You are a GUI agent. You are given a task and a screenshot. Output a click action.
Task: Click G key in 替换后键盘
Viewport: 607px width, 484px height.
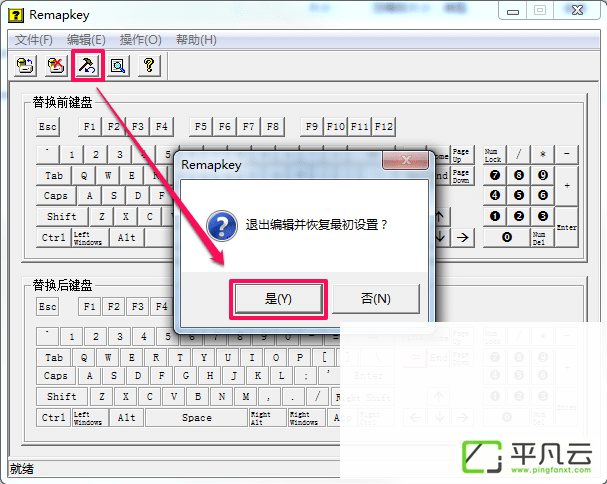coord(186,376)
